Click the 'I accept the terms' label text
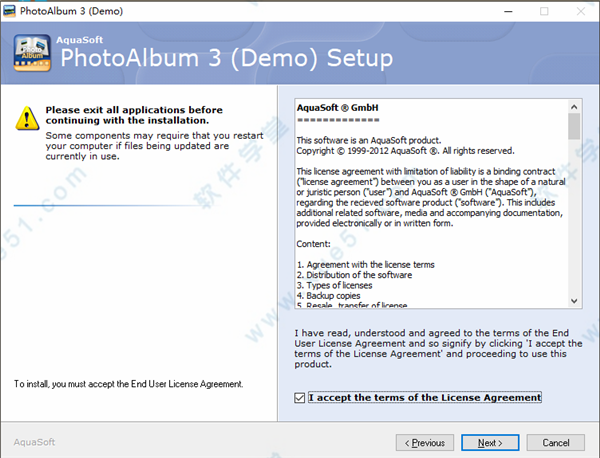Viewport: 600px width, 458px height. tap(425, 398)
